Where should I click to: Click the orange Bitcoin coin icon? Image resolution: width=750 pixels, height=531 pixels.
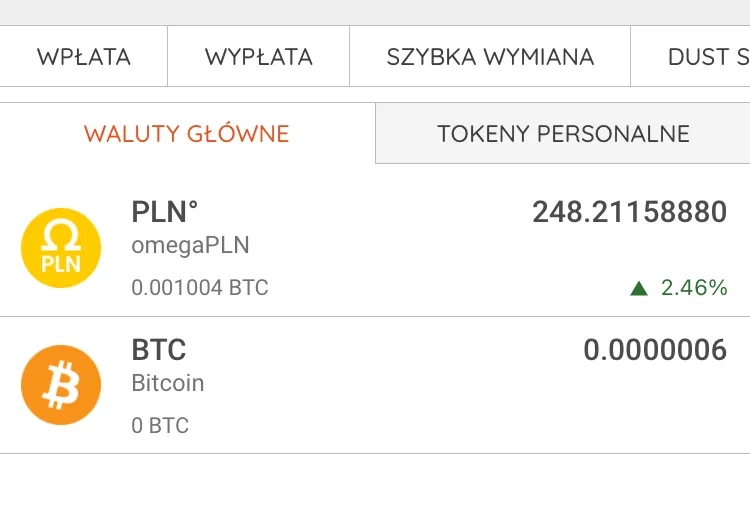coord(61,385)
